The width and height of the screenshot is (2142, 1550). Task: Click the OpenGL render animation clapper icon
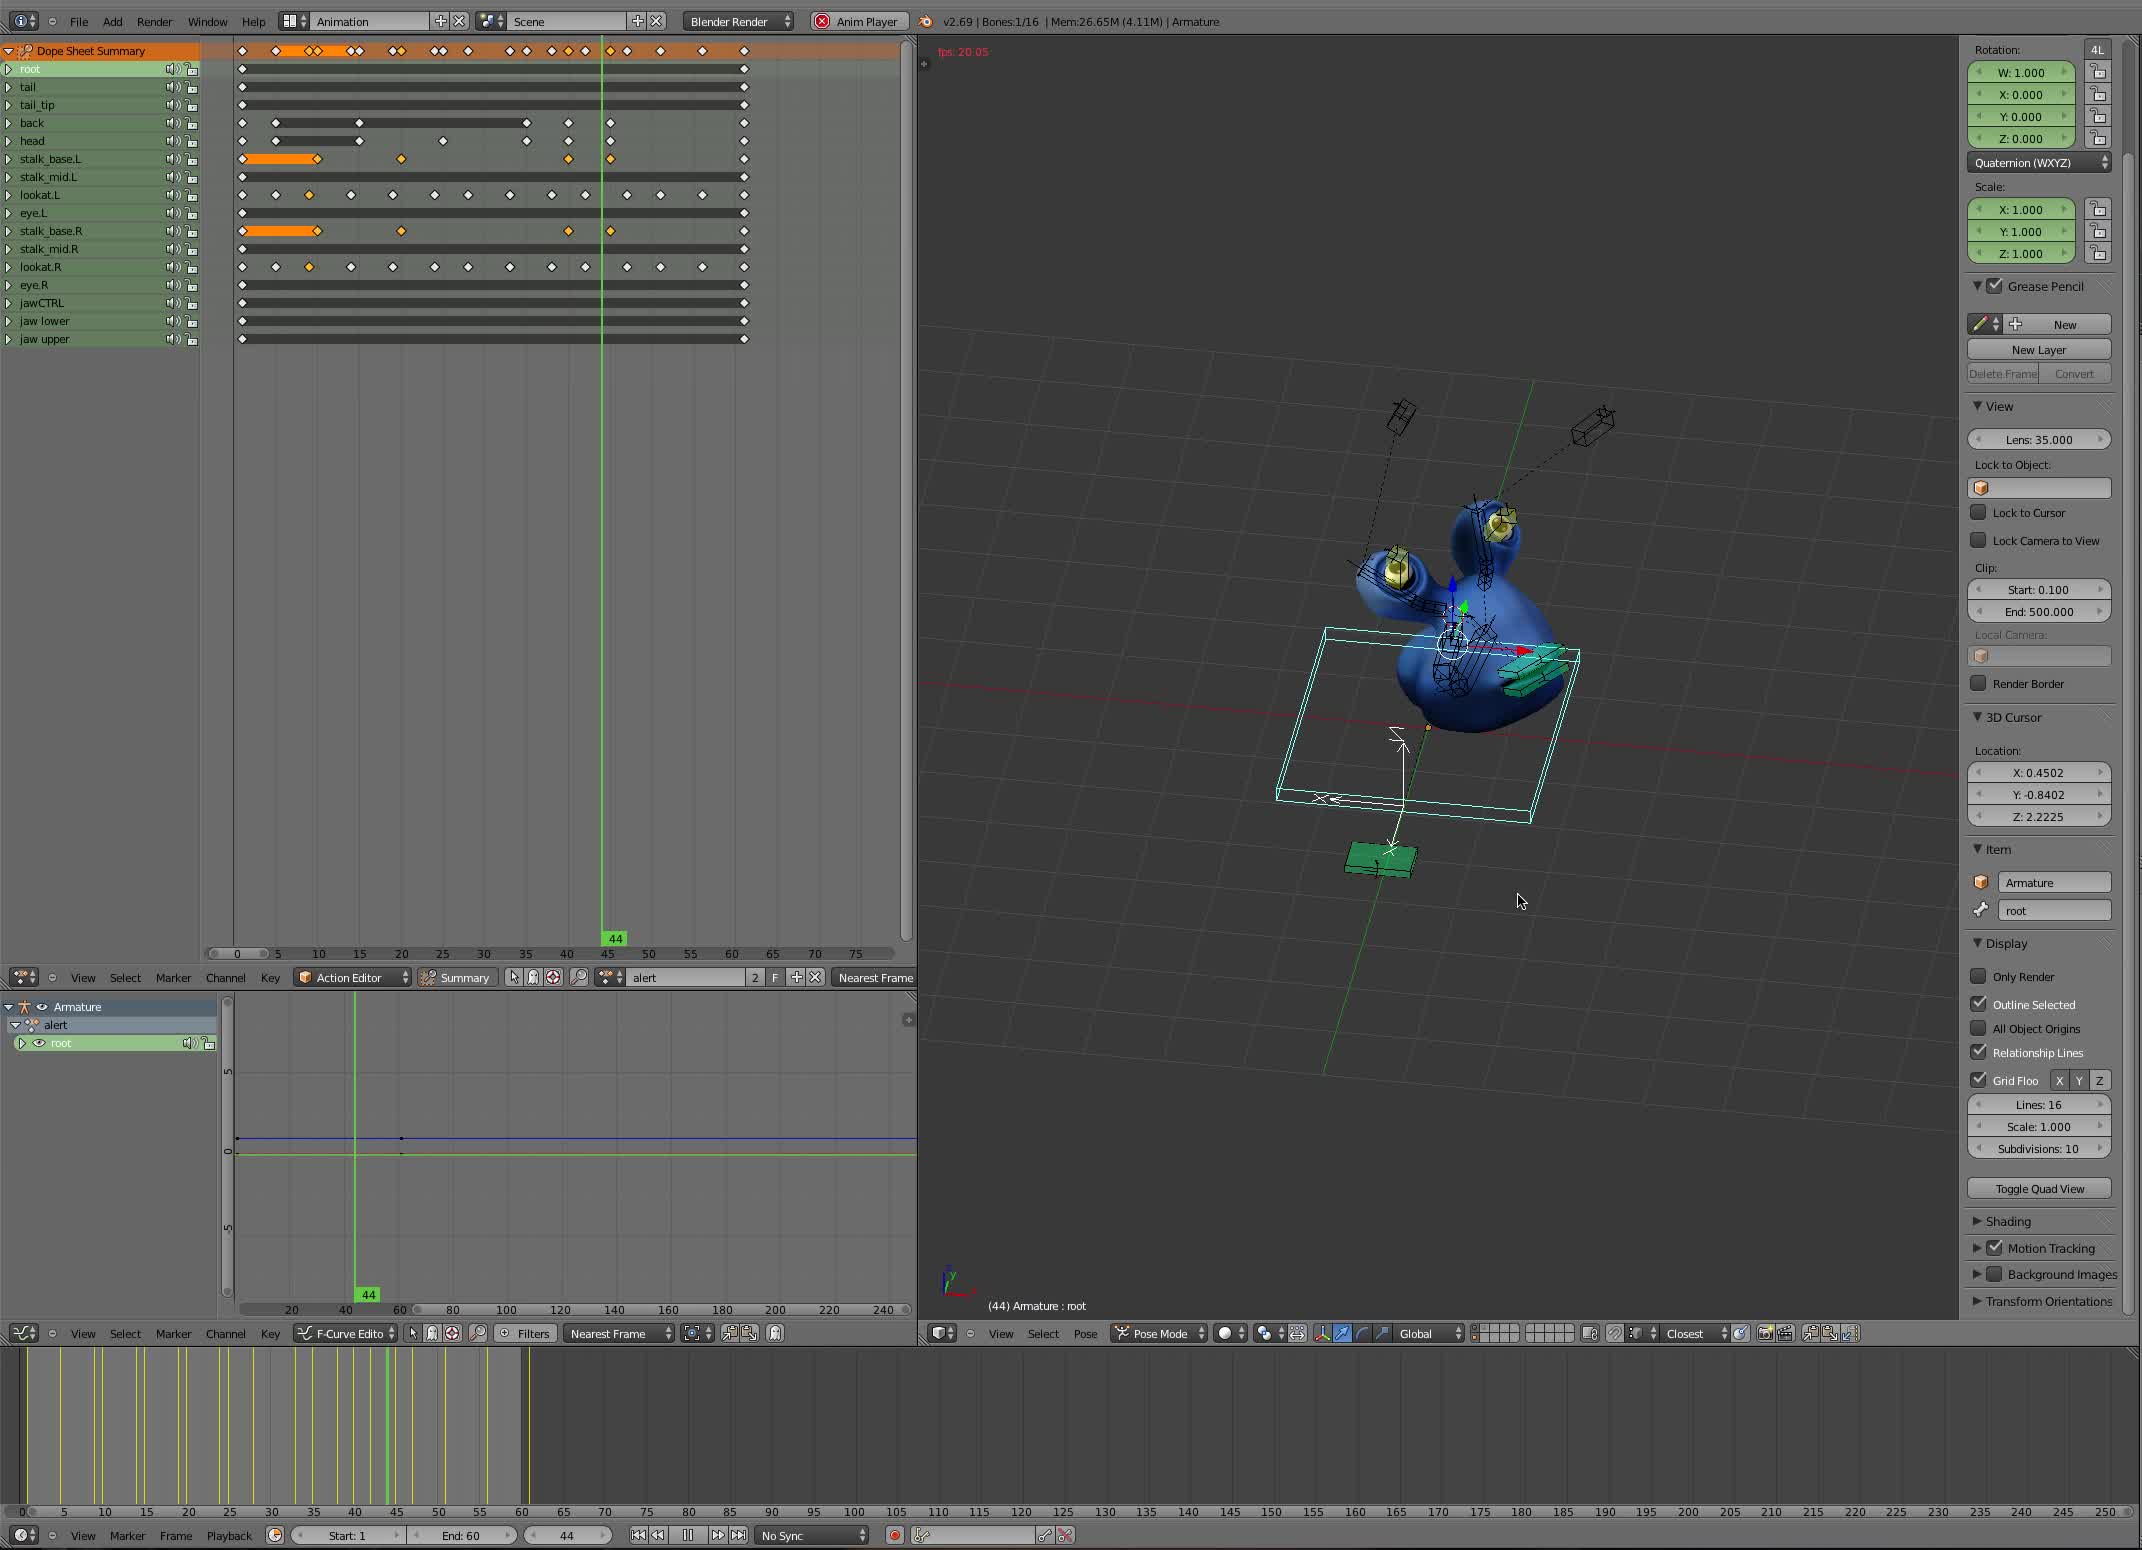pos(1785,1333)
